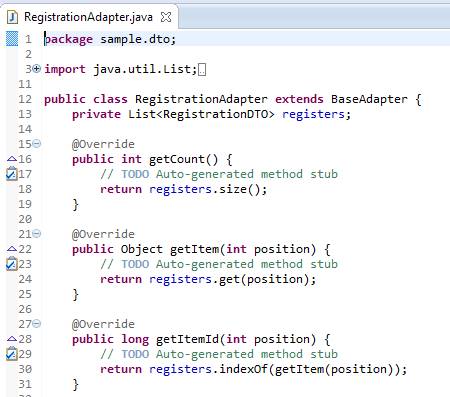The image size is (450, 397).
Task: Click the closing brace on line 19
Action: click(x=76, y=204)
